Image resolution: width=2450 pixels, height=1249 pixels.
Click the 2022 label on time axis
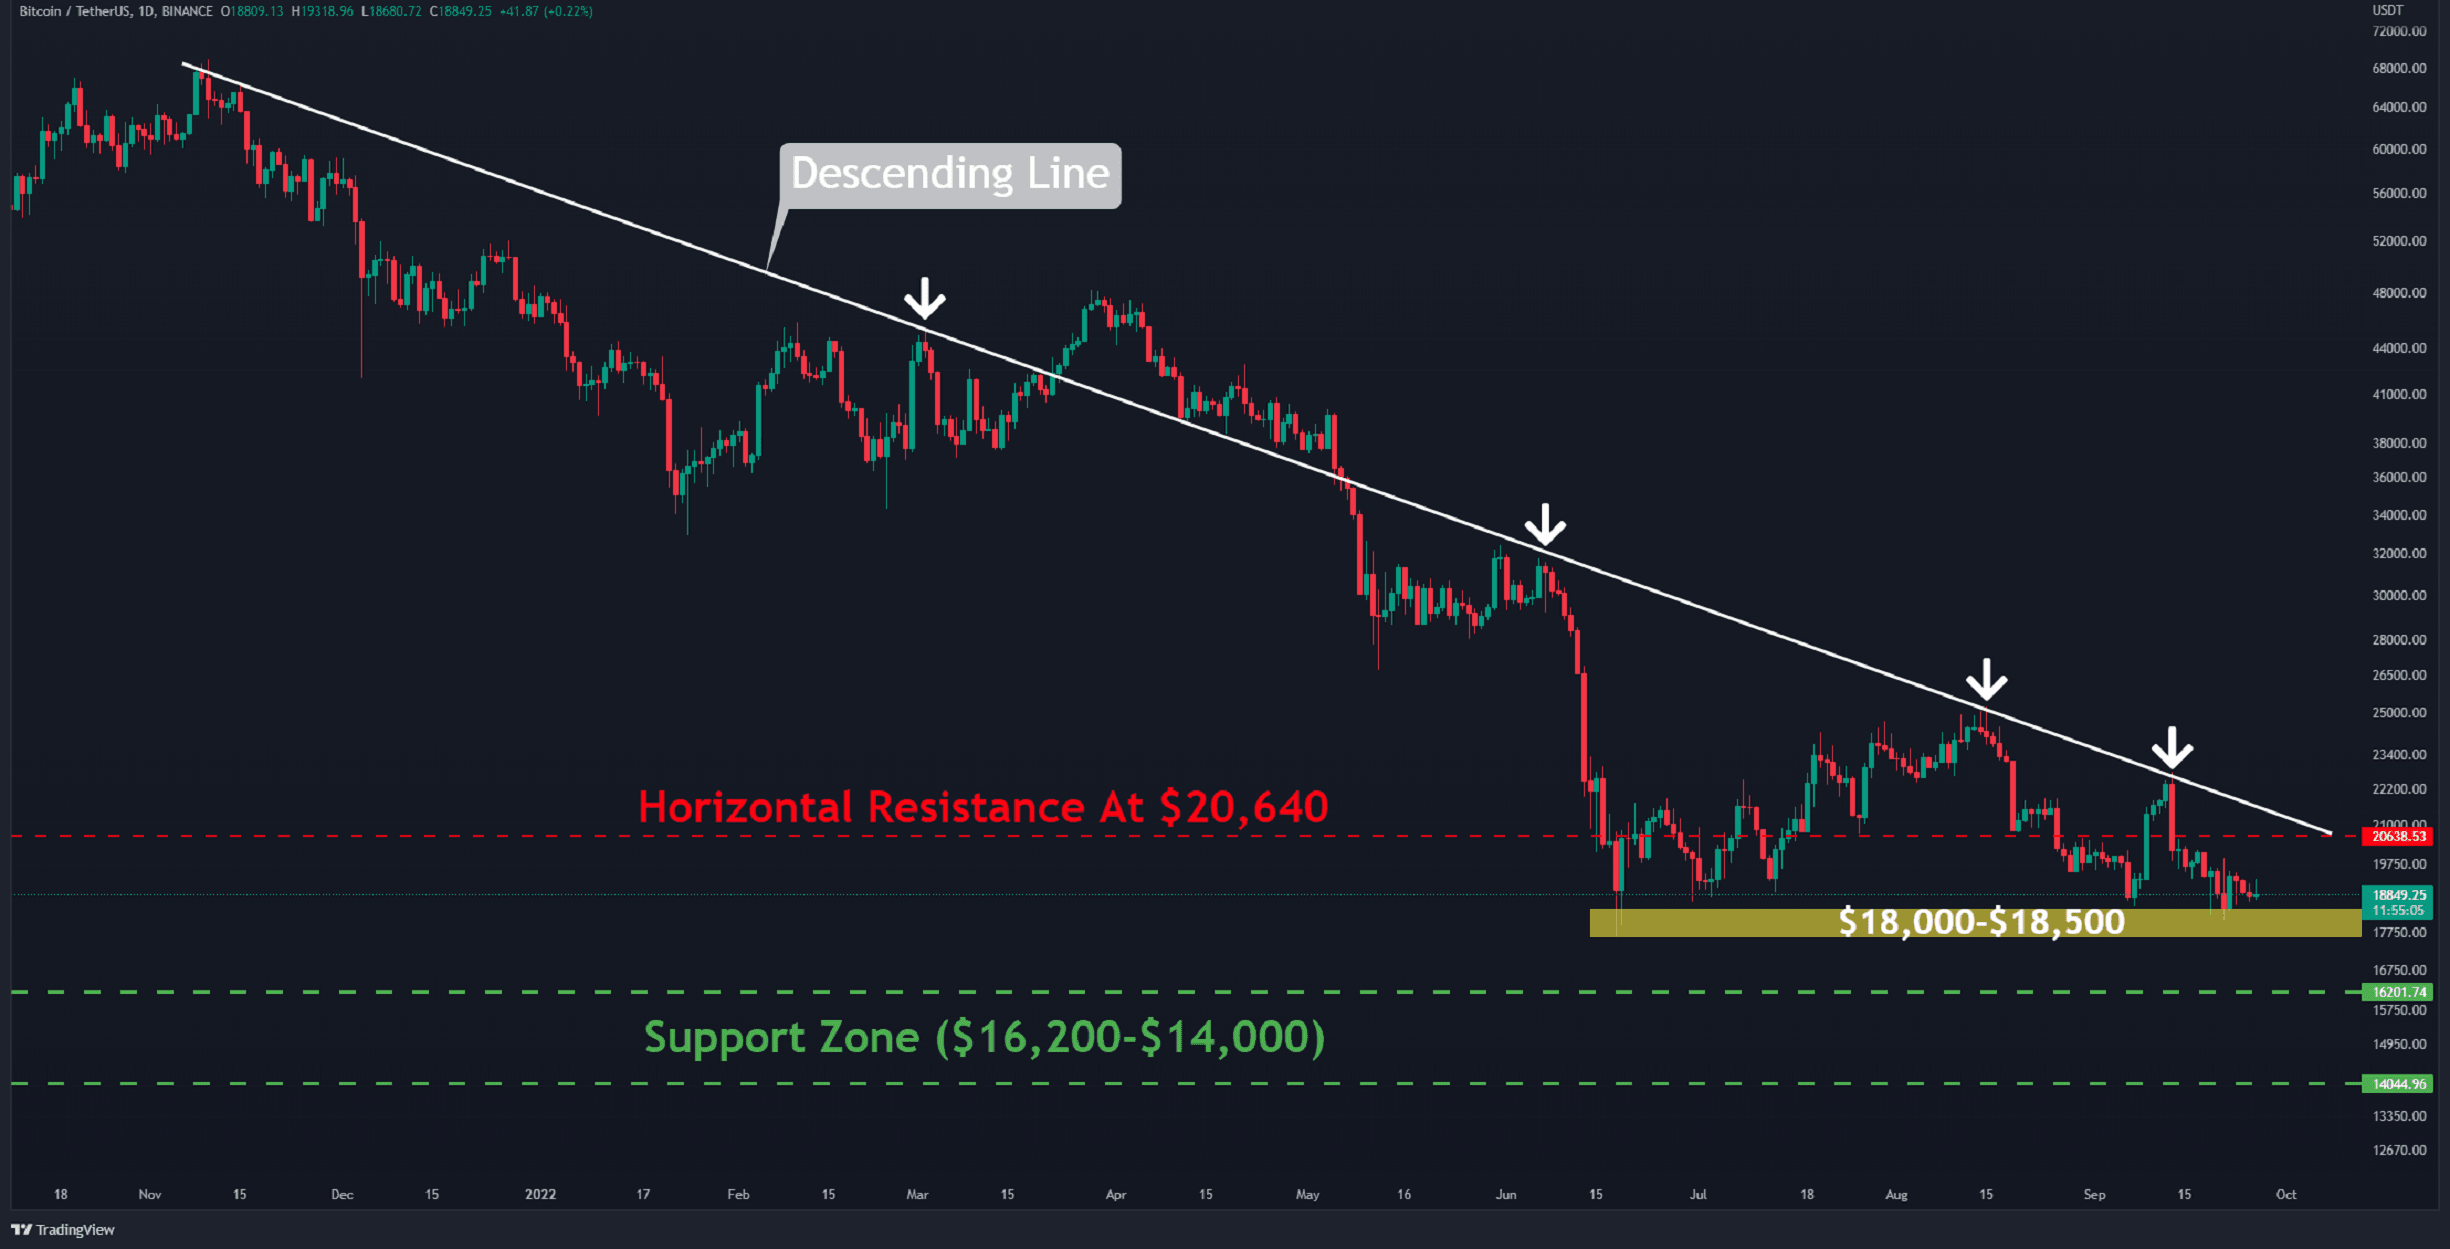tap(540, 1194)
